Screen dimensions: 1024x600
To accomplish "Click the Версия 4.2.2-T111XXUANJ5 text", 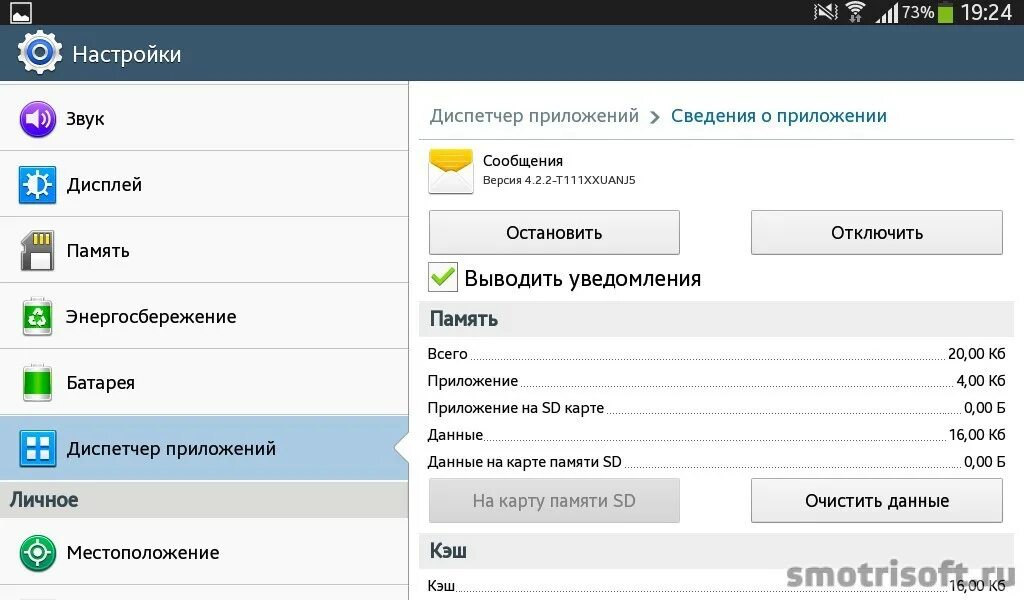I will click(559, 180).
